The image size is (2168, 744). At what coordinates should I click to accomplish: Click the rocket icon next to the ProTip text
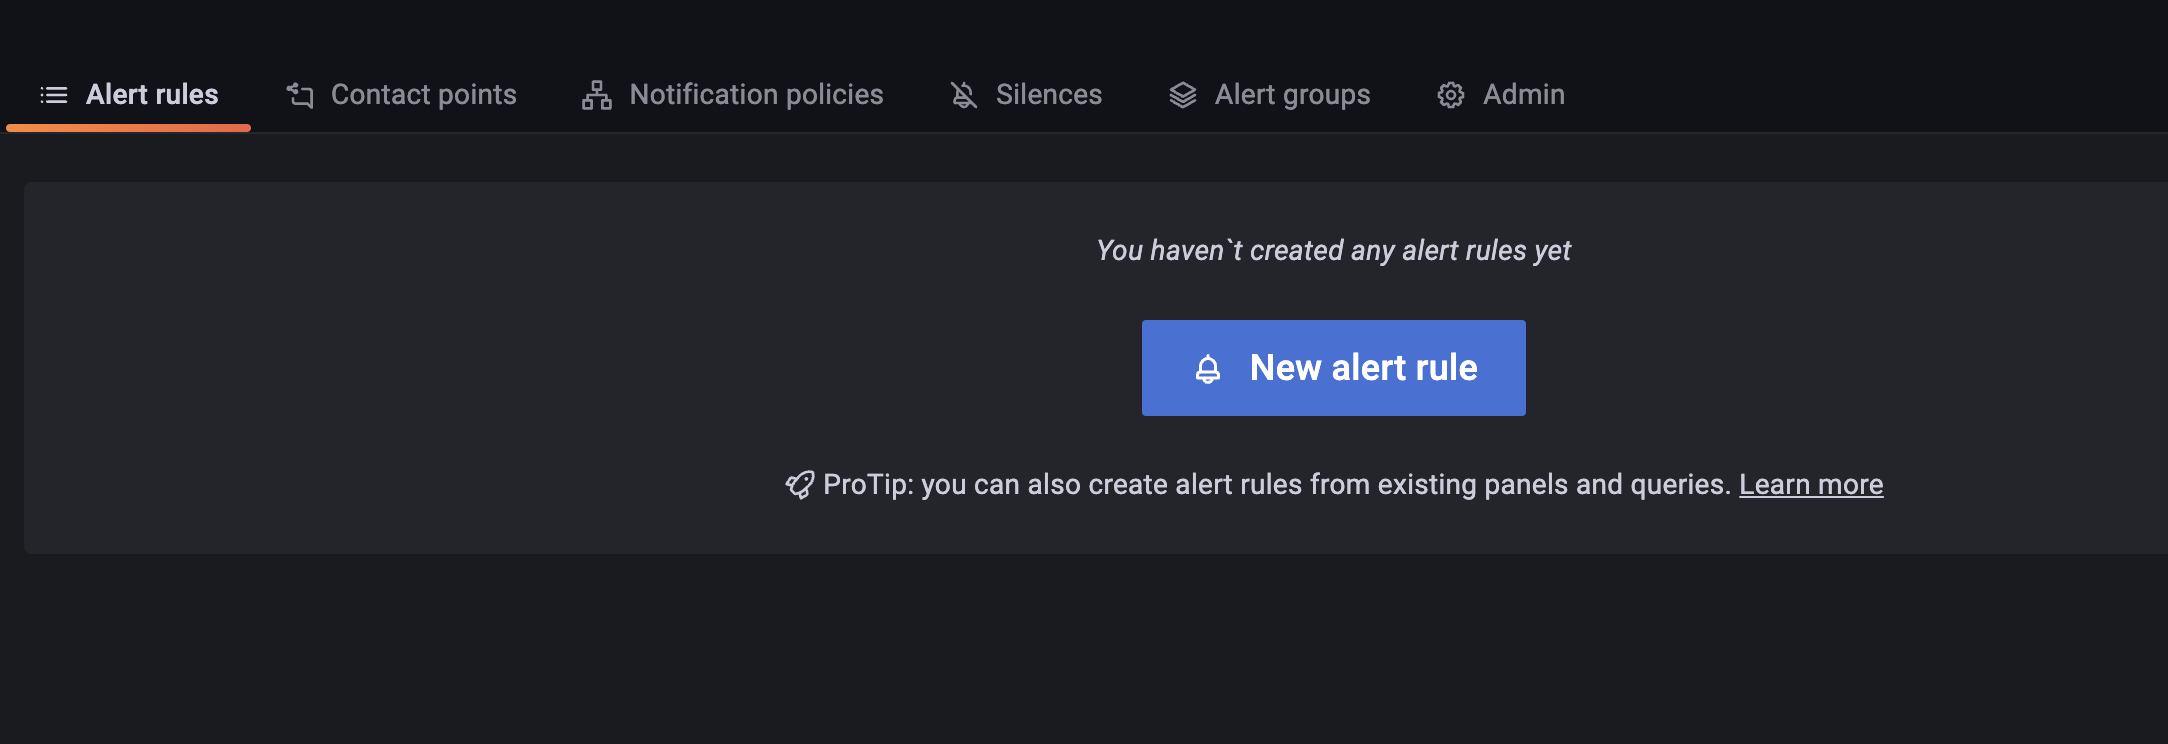pos(799,484)
